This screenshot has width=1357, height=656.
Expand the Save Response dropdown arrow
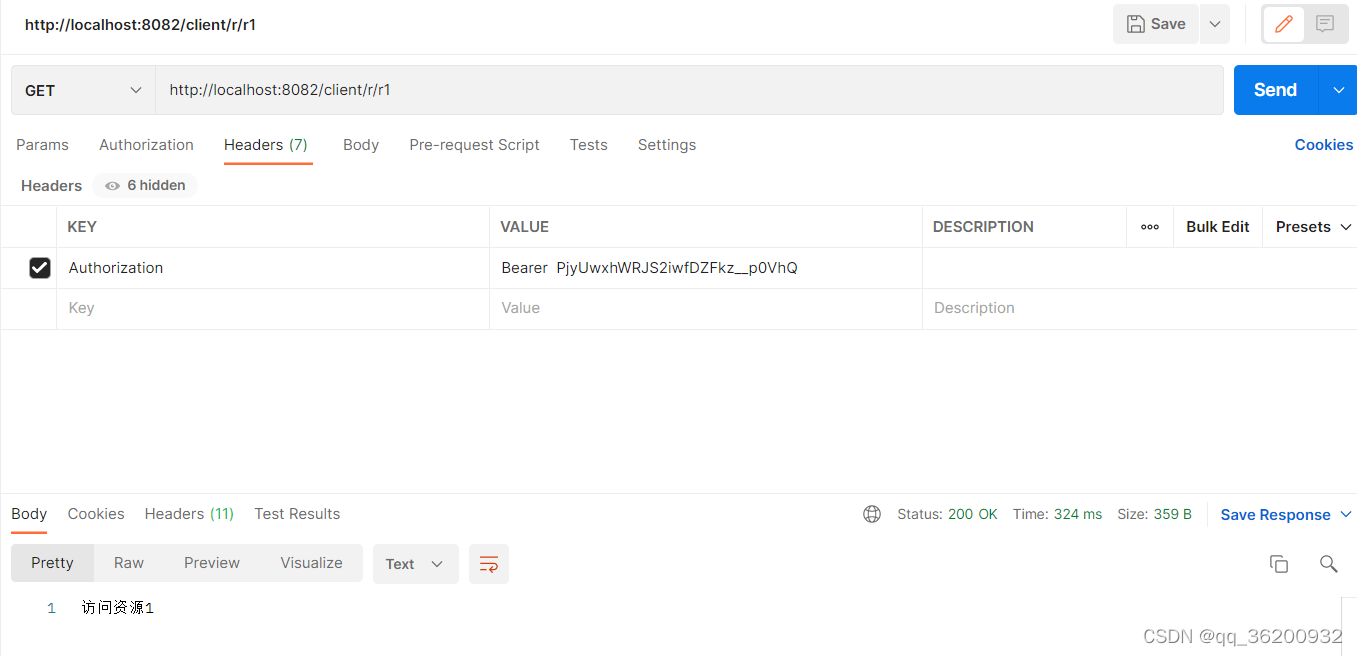point(1345,515)
